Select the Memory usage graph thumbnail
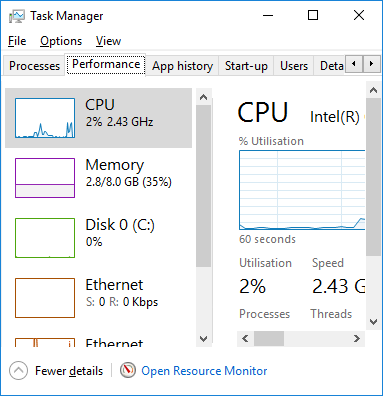 click(45, 178)
